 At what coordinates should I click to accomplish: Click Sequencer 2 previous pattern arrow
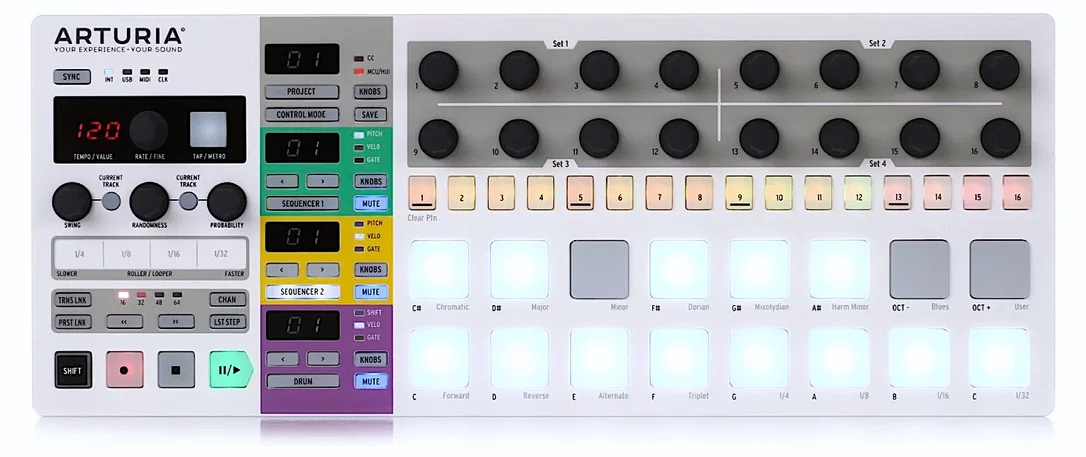[283, 270]
